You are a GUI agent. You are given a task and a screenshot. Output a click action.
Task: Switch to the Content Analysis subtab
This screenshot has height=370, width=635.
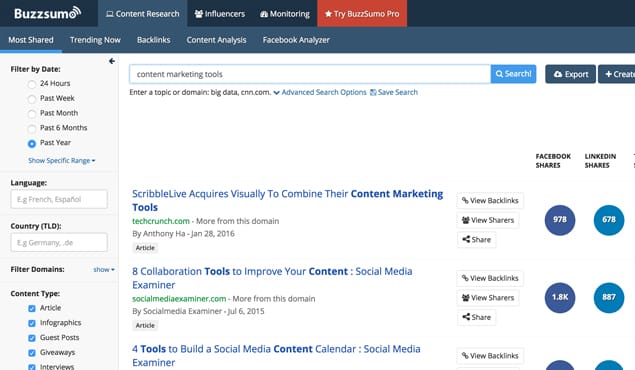coord(216,40)
